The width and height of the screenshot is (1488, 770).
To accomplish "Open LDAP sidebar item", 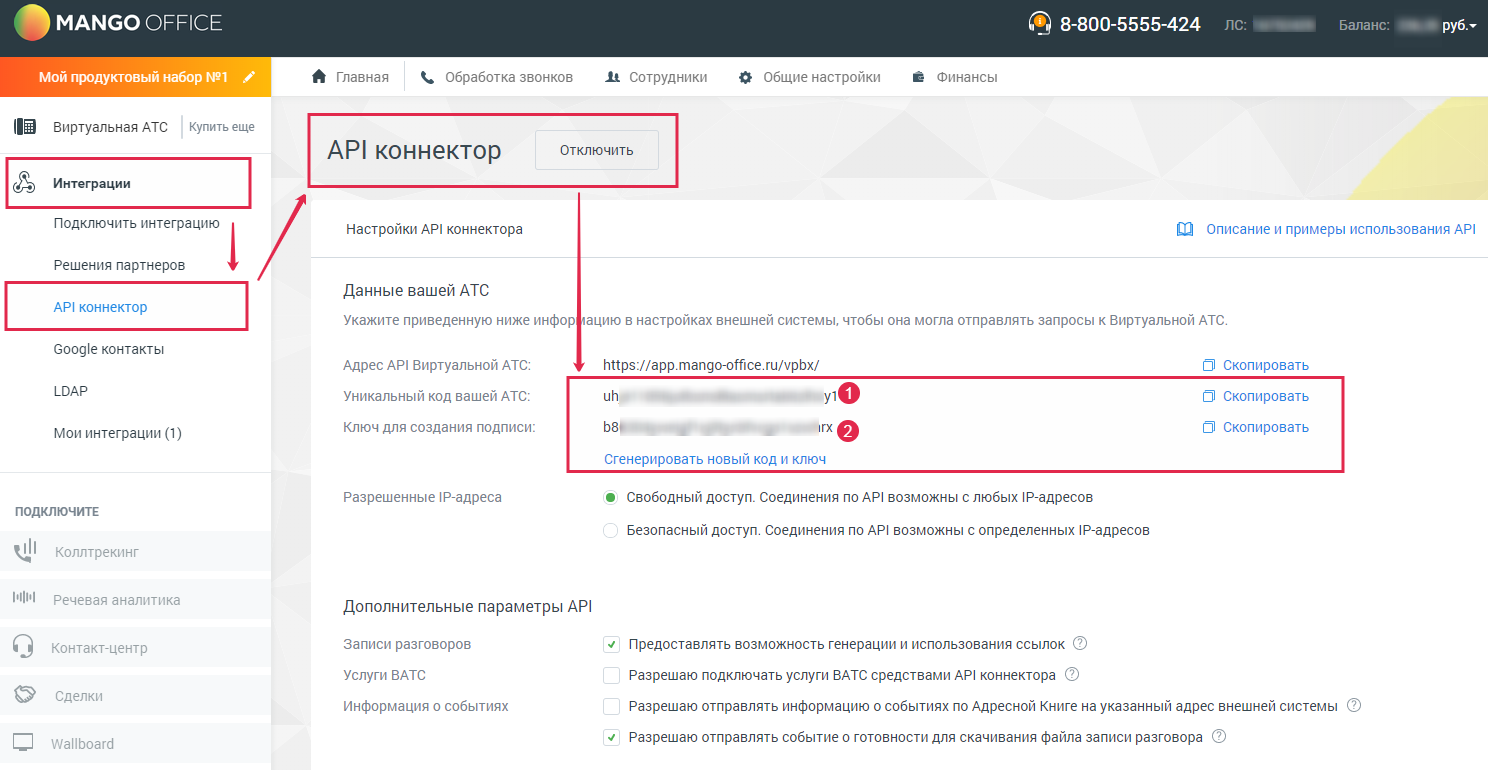I will [71, 391].
